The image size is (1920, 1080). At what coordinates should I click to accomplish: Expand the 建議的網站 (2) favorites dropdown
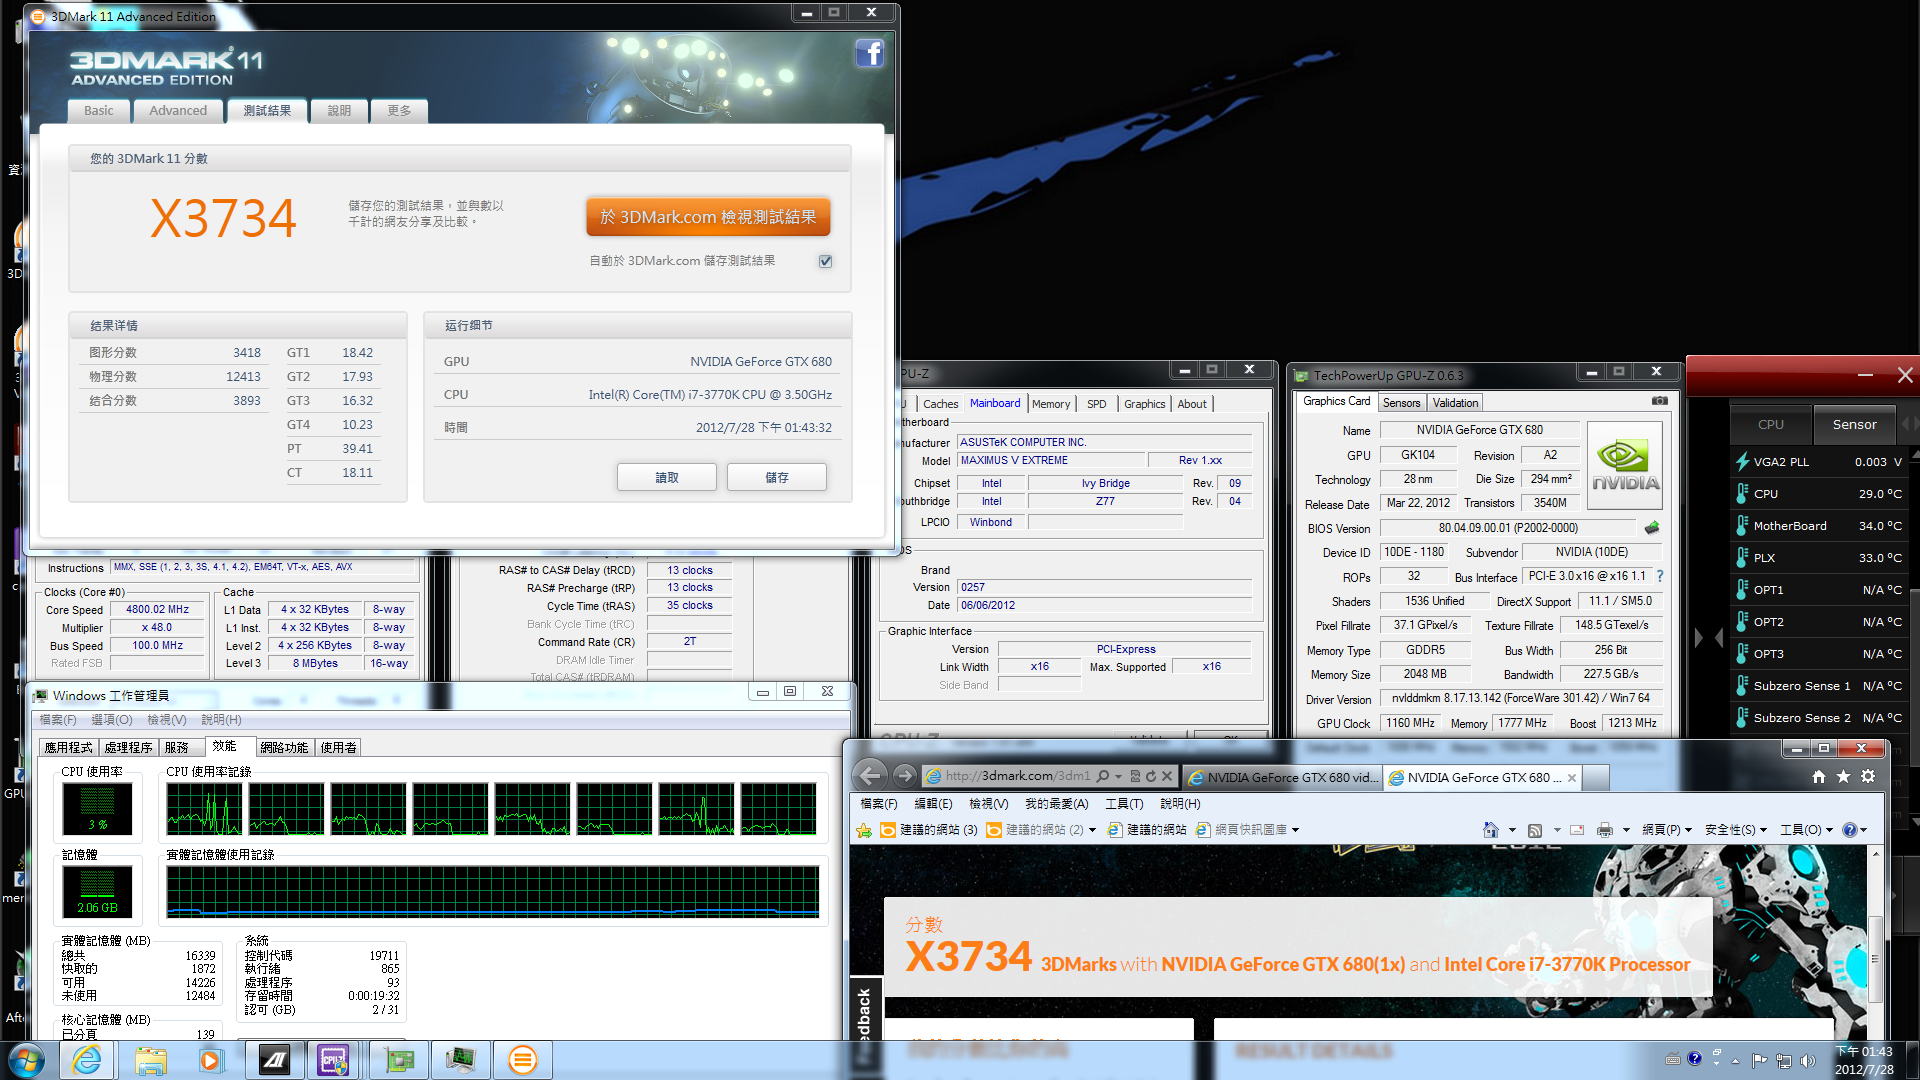[x=1092, y=830]
